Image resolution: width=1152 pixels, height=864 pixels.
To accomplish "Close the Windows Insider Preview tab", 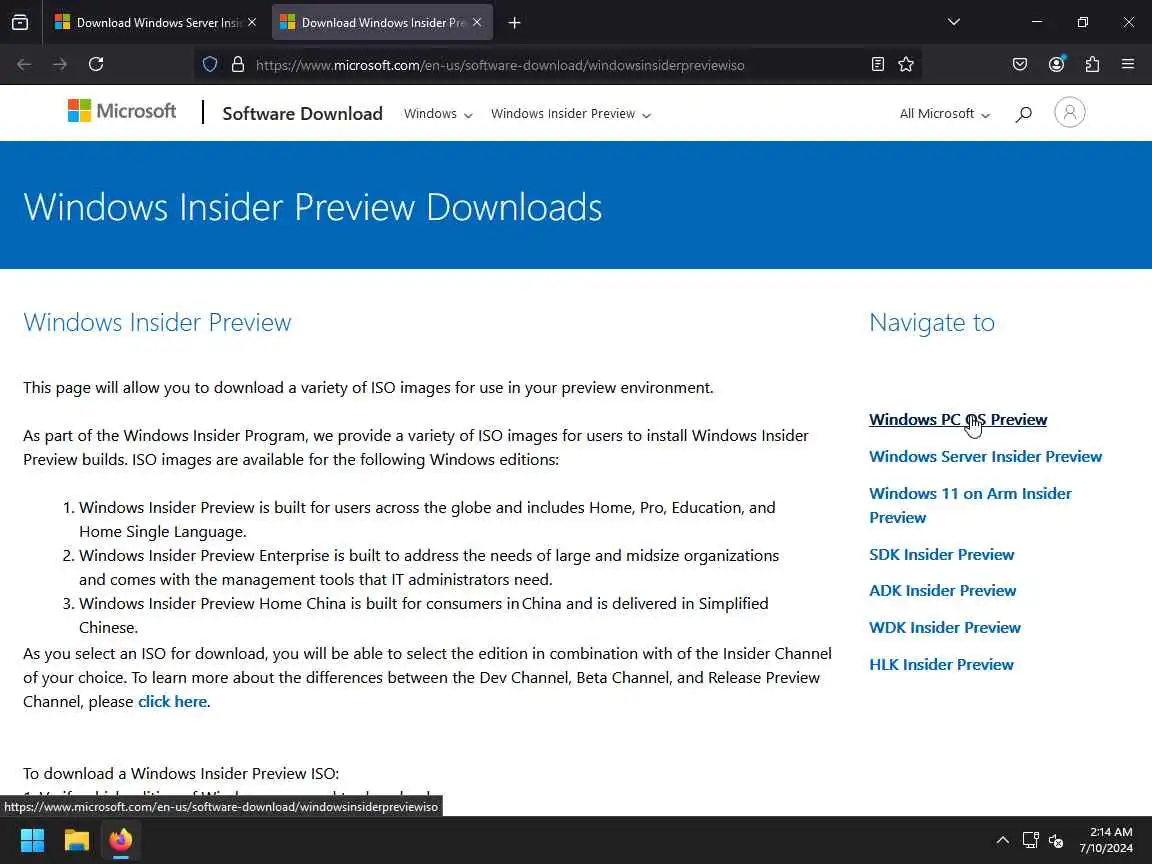I will (477, 23).
